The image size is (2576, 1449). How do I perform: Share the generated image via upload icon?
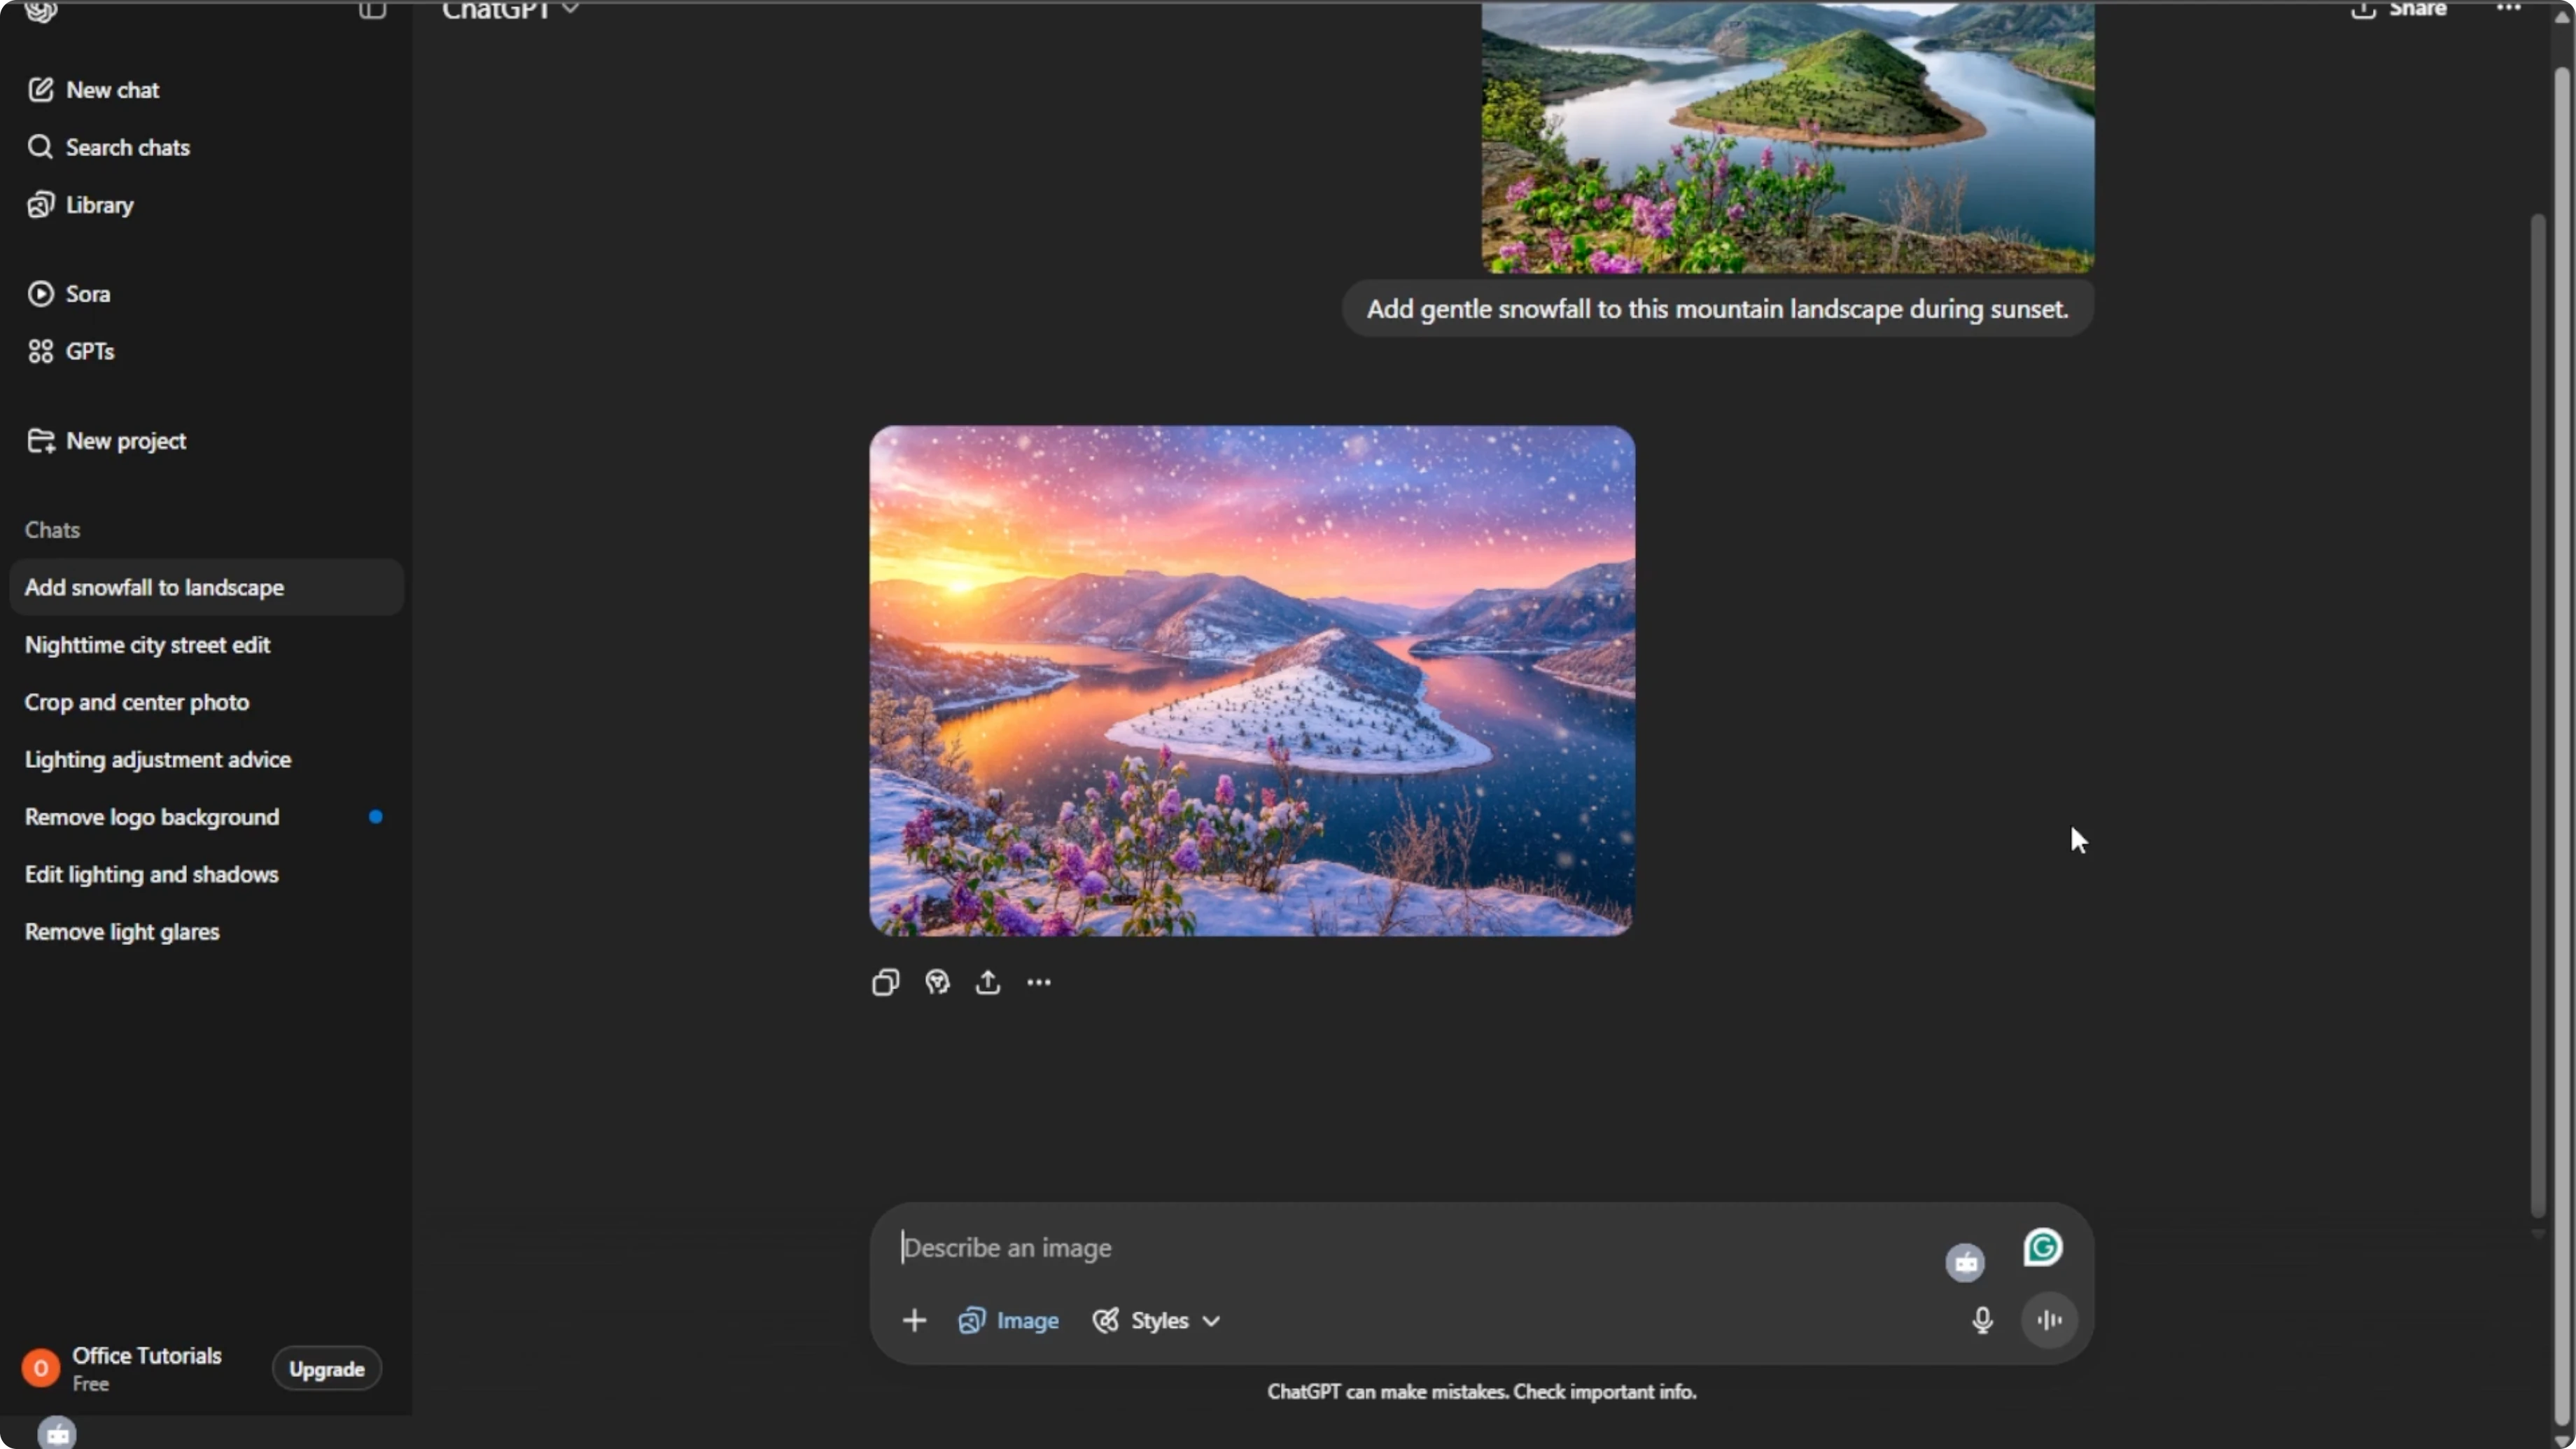[x=988, y=983]
